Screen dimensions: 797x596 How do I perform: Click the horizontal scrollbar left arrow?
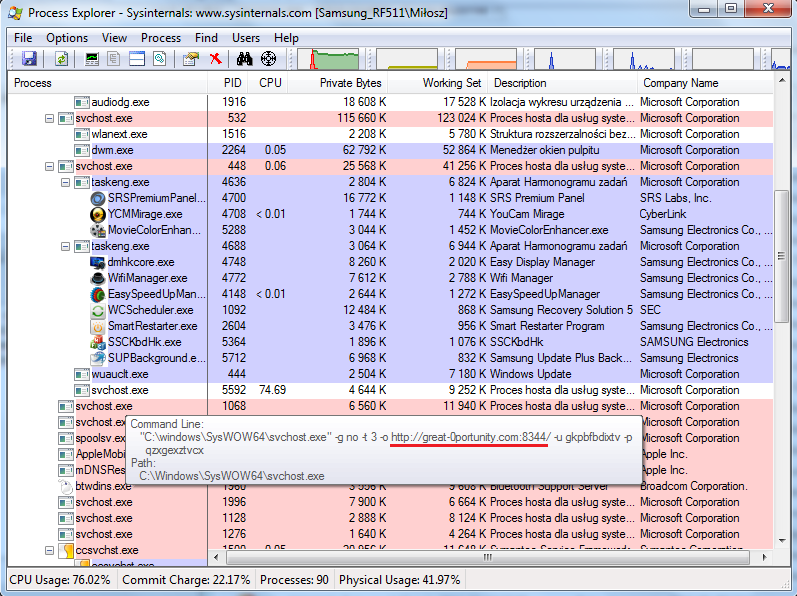(217, 557)
